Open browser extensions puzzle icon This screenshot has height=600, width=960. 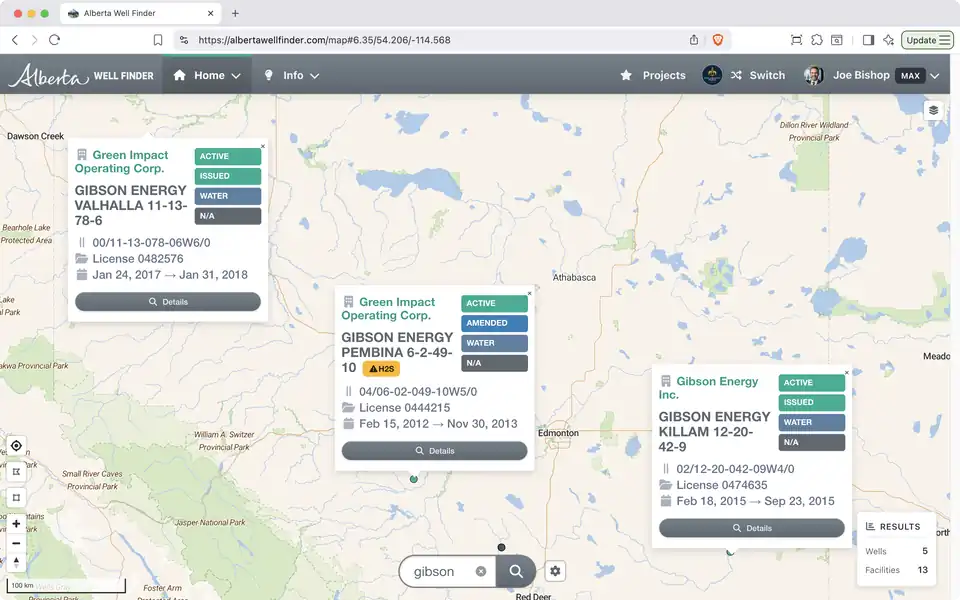click(817, 40)
